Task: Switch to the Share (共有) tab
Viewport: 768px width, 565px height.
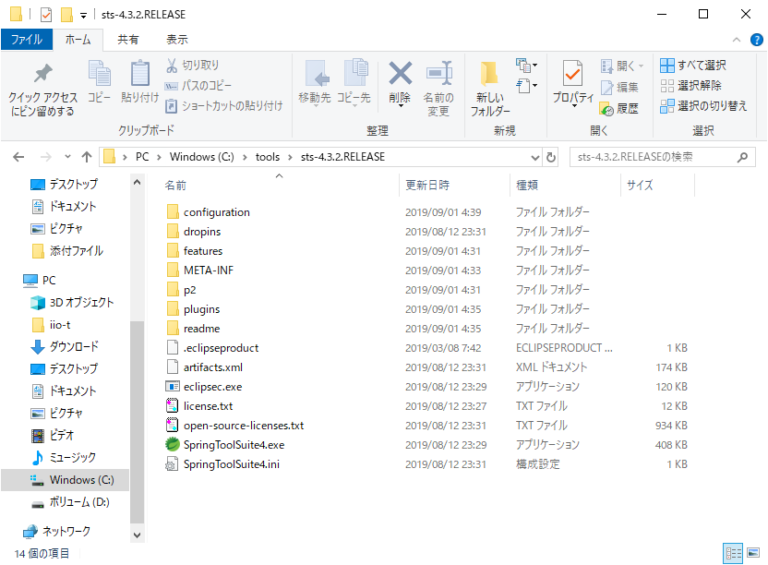Action: coord(128,40)
